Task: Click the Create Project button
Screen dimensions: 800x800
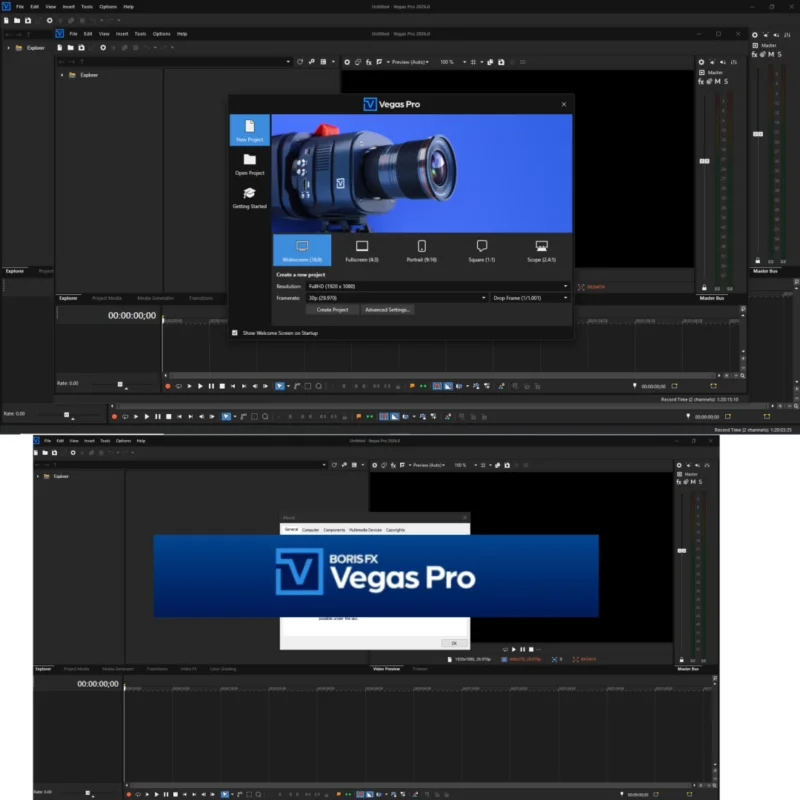Action: pyautogui.click(x=333, y=310)
